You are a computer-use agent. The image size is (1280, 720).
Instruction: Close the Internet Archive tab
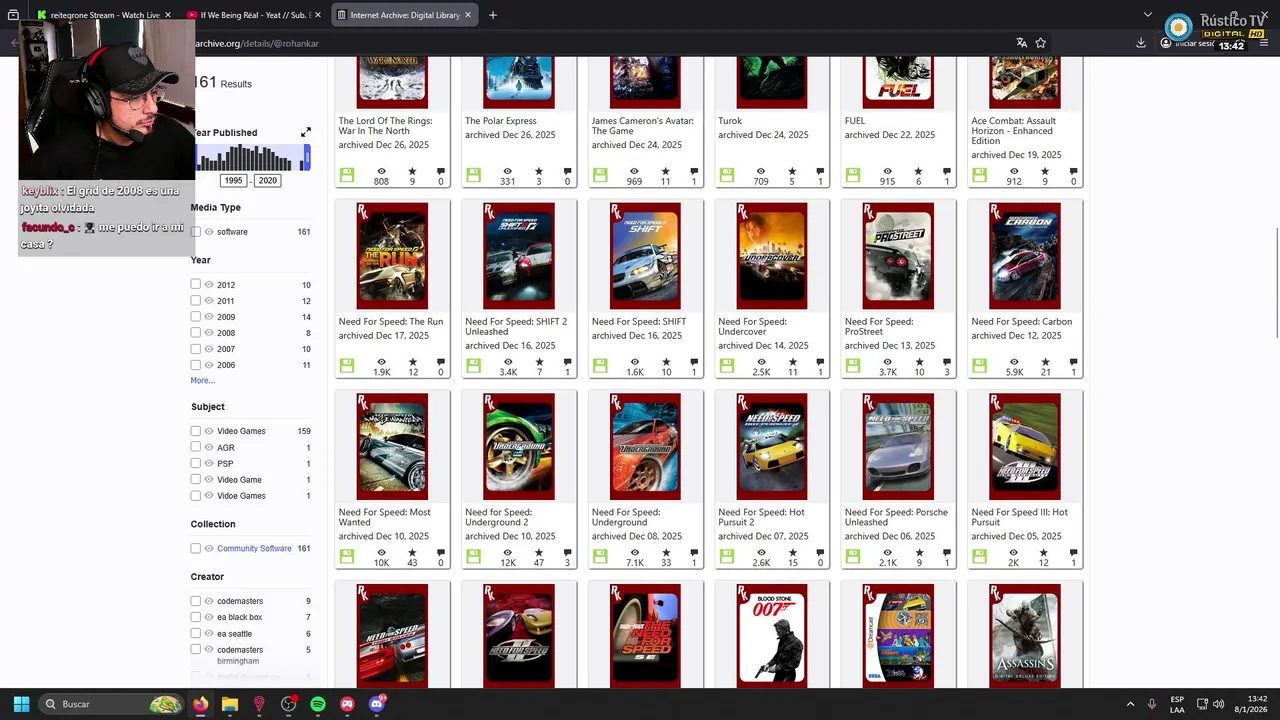pyautogui.click(x=469, y=15)
